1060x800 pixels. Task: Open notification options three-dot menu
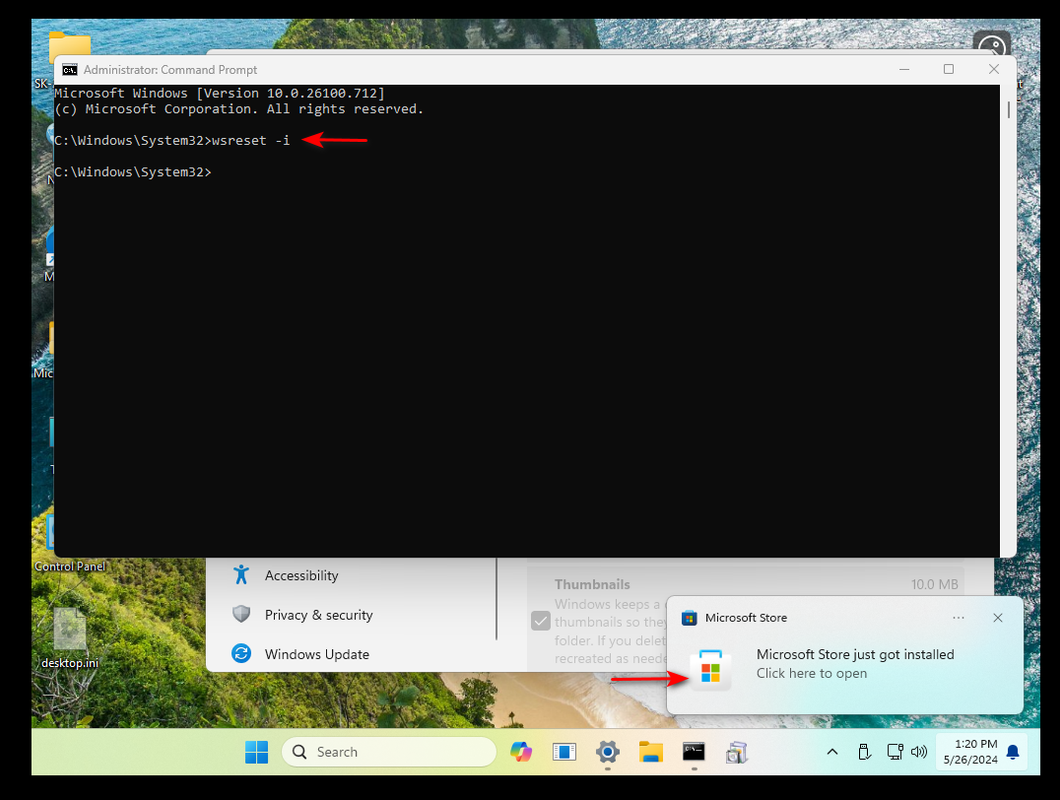[958, 617]
